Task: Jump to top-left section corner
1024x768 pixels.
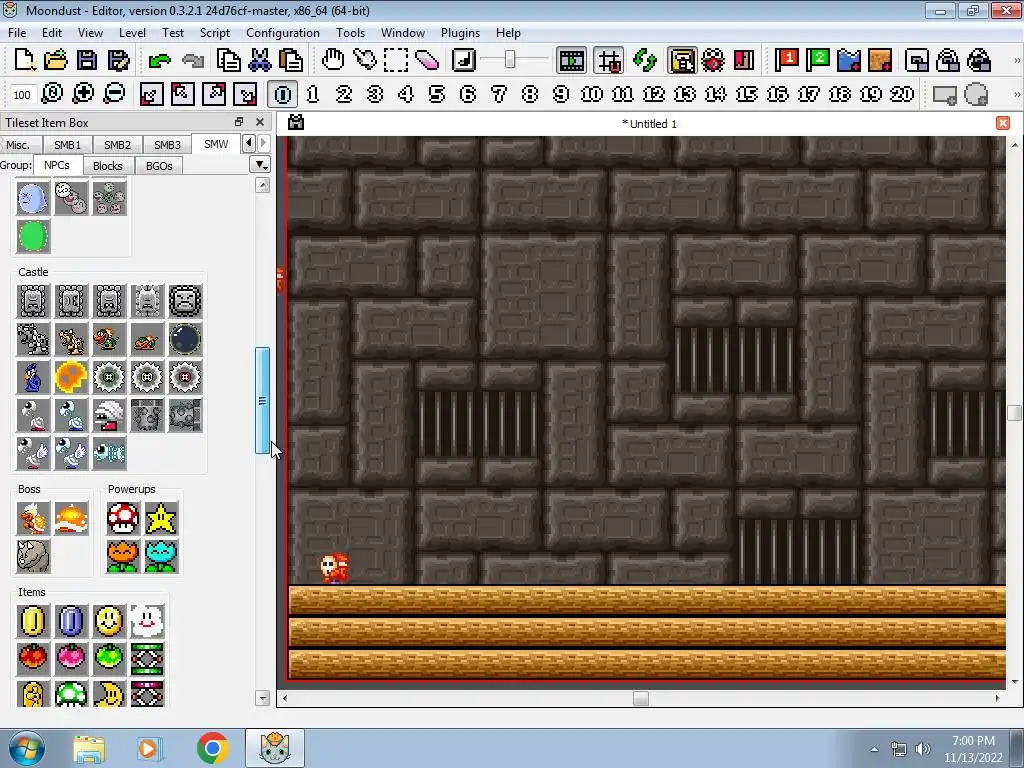Action: point(182,94)
